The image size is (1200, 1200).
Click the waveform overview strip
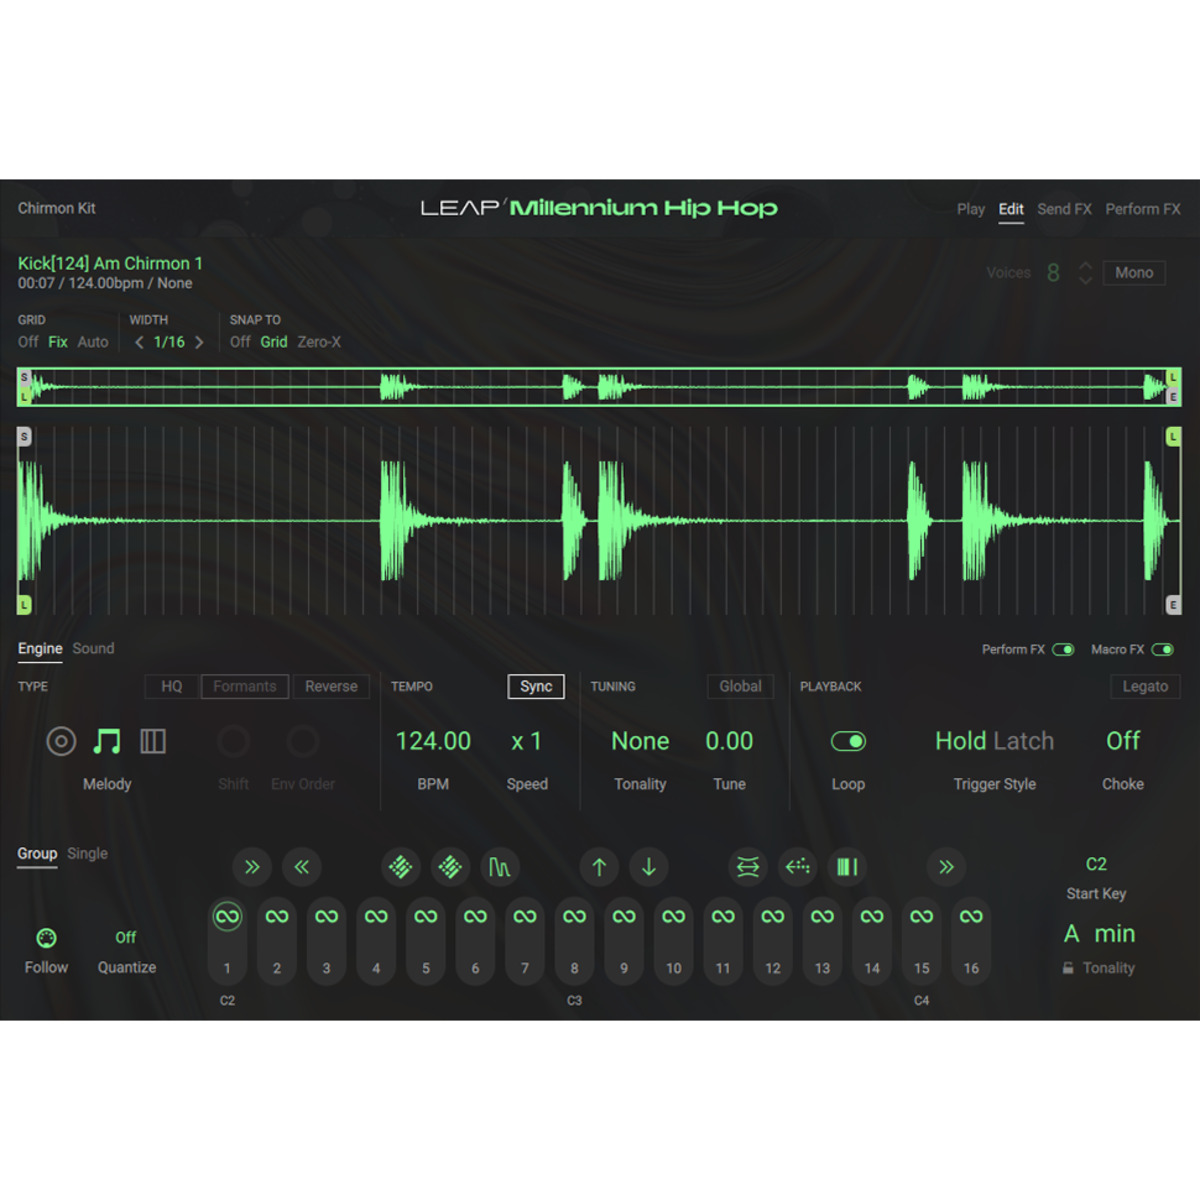coord(600,387)
